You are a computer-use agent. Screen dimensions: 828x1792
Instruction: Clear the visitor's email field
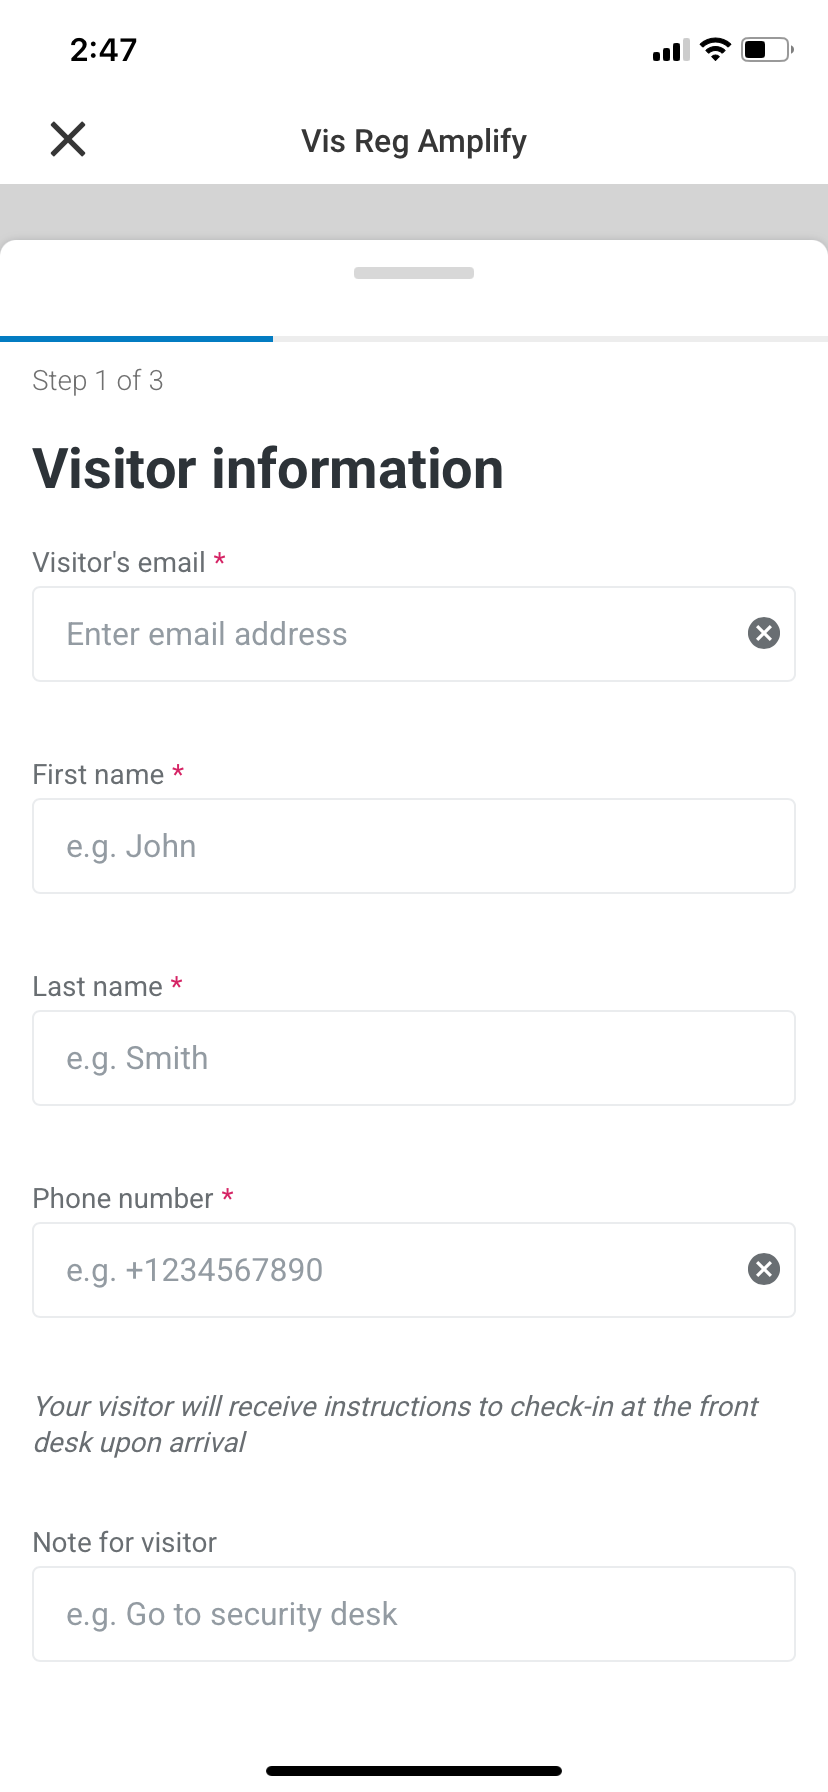(x=763, y=633)
